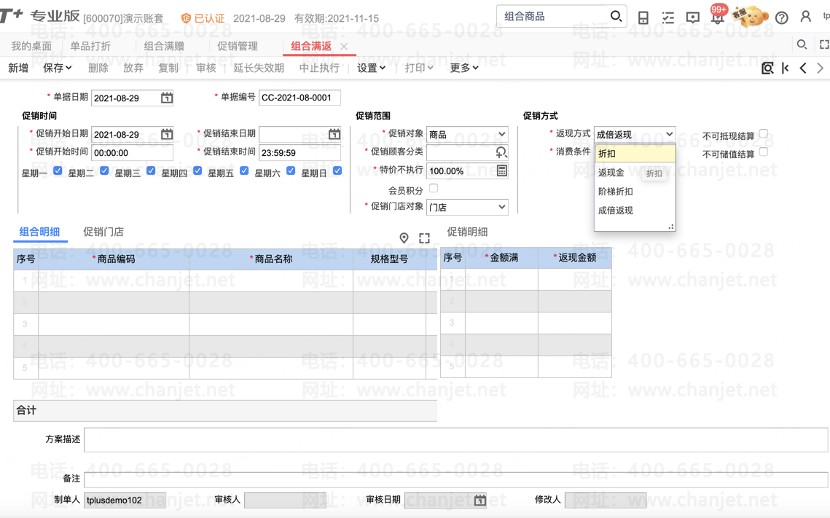This screenshot has width=830, height=518.
Task: Click the magnifier in the 组合商品 search box
Action: 616,16
